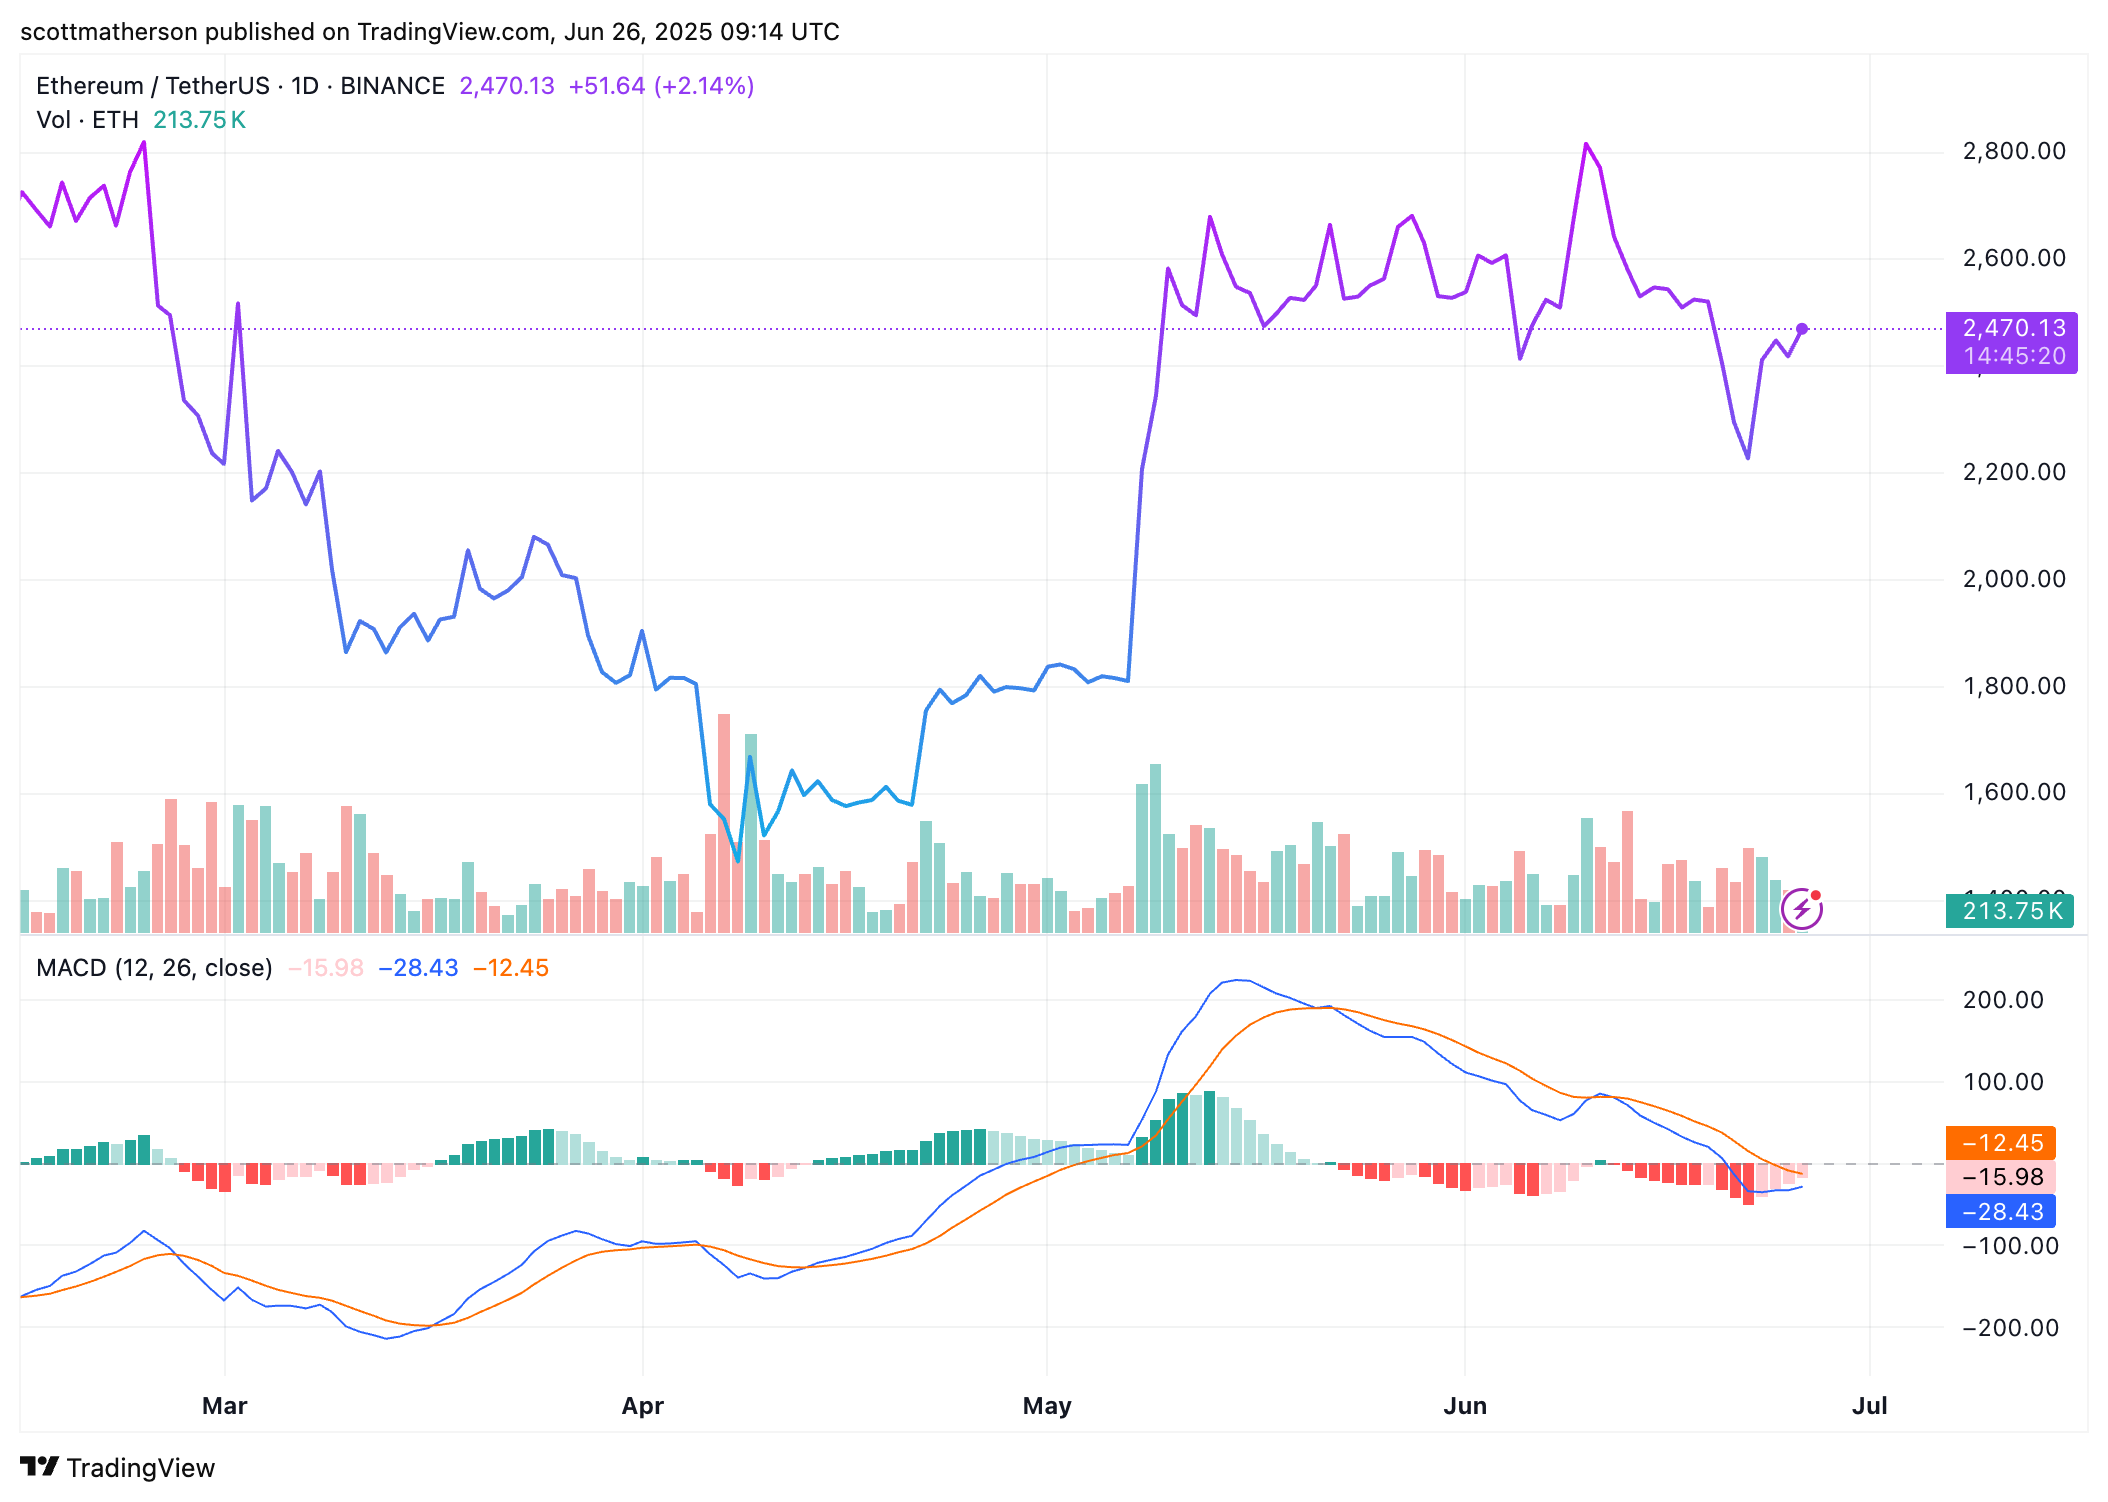The width and height of the screenshot is (2108, 1502).
Task: Click the purple current price dot marker
Action: (x=1802, y=329)
